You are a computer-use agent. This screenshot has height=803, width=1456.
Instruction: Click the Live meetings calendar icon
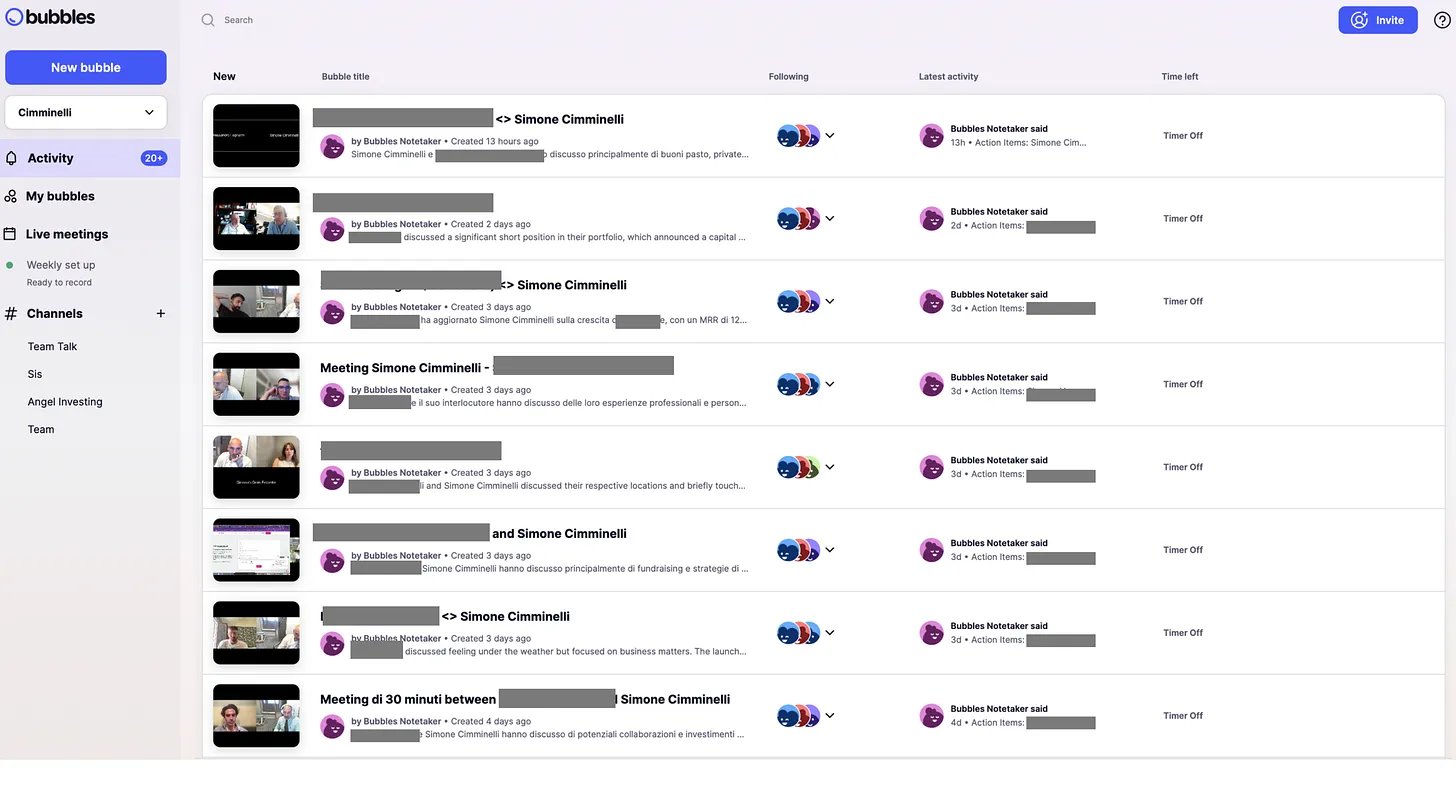coord(10,234)
